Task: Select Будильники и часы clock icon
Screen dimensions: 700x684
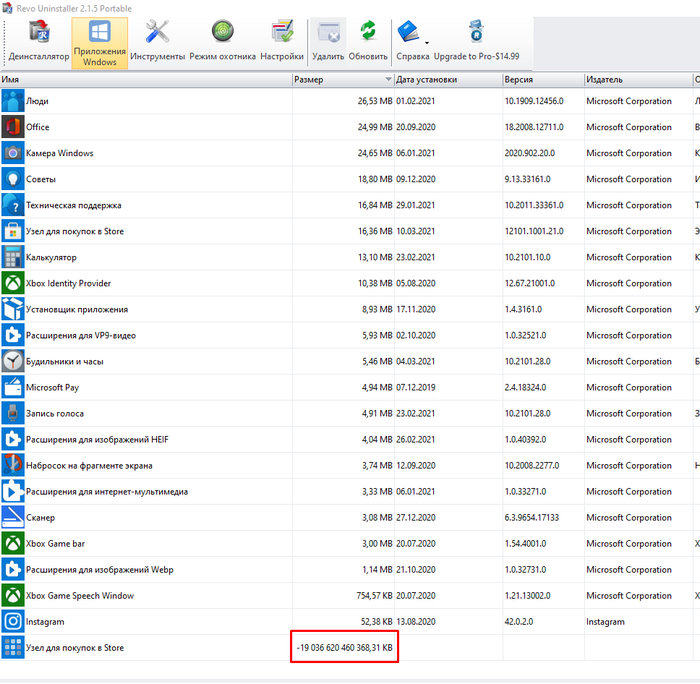Action: pyautogui.click(x=13, y=361)
